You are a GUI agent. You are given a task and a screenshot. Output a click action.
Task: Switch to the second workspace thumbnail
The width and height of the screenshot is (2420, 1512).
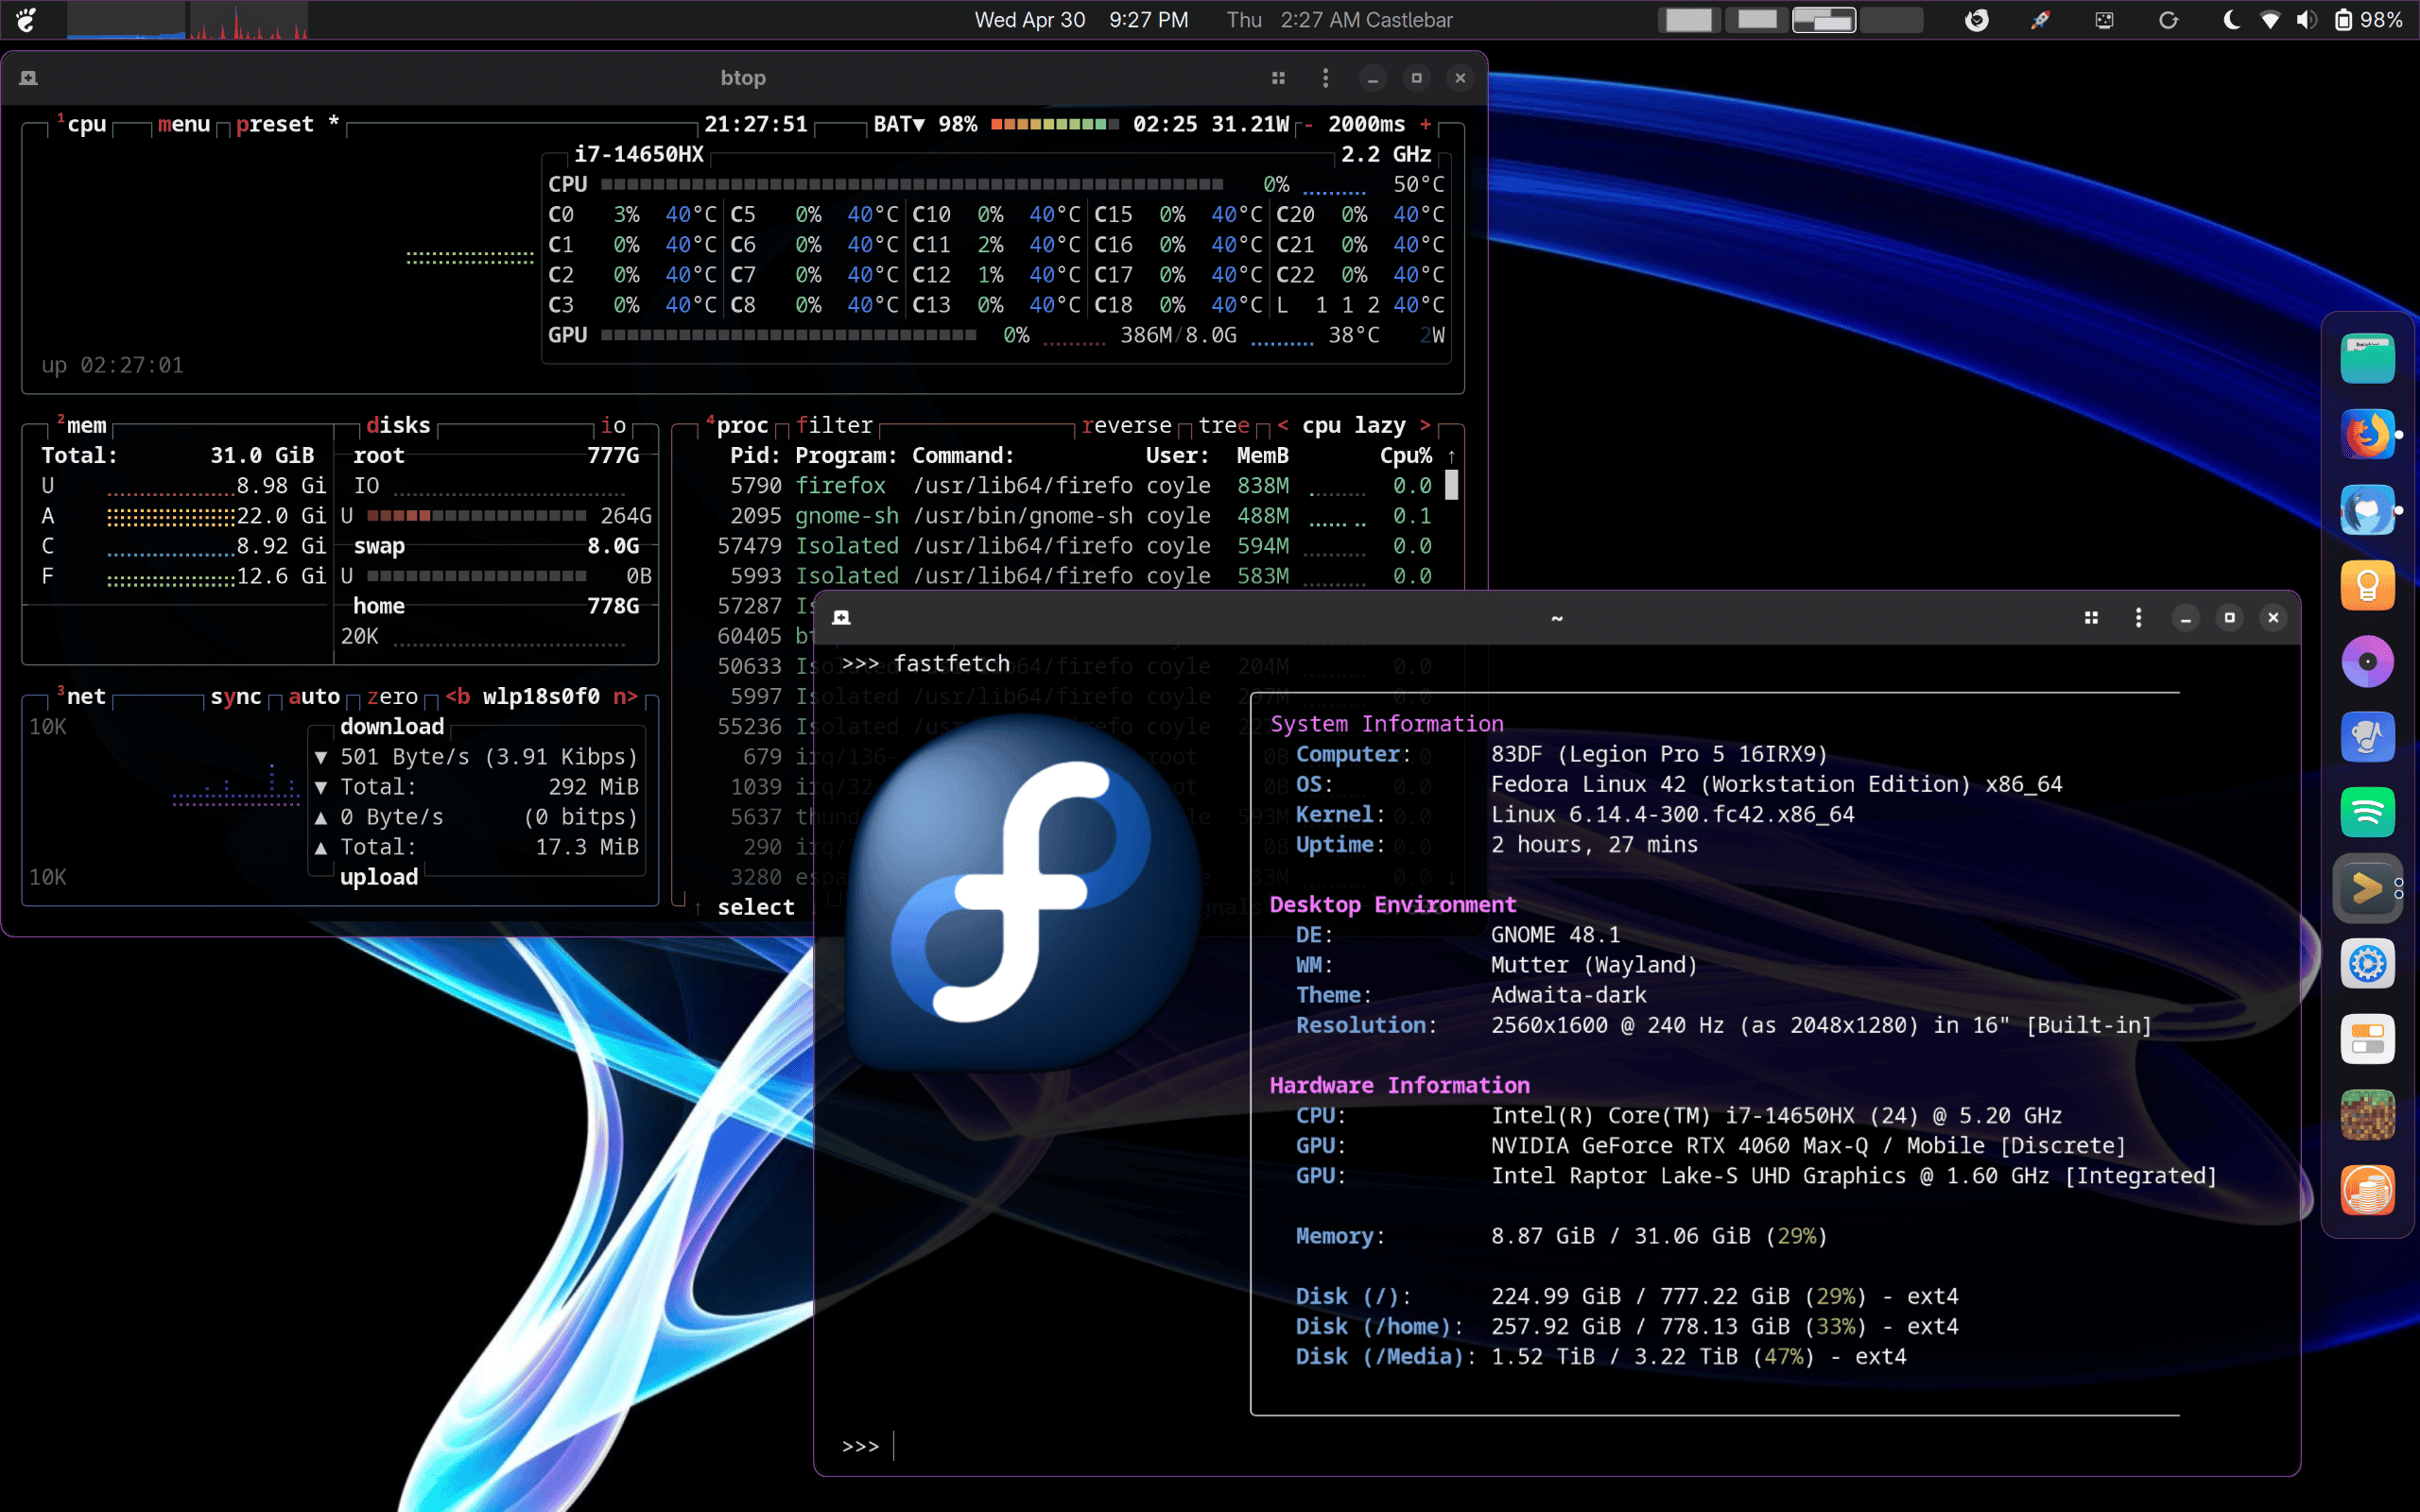1756,20
